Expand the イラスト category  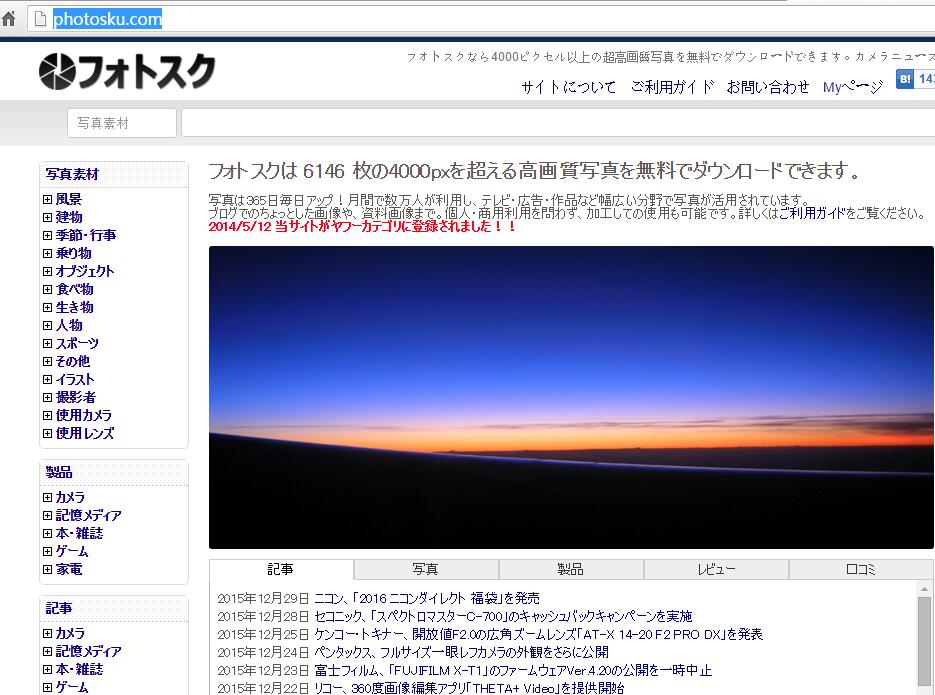coord(48,379)
